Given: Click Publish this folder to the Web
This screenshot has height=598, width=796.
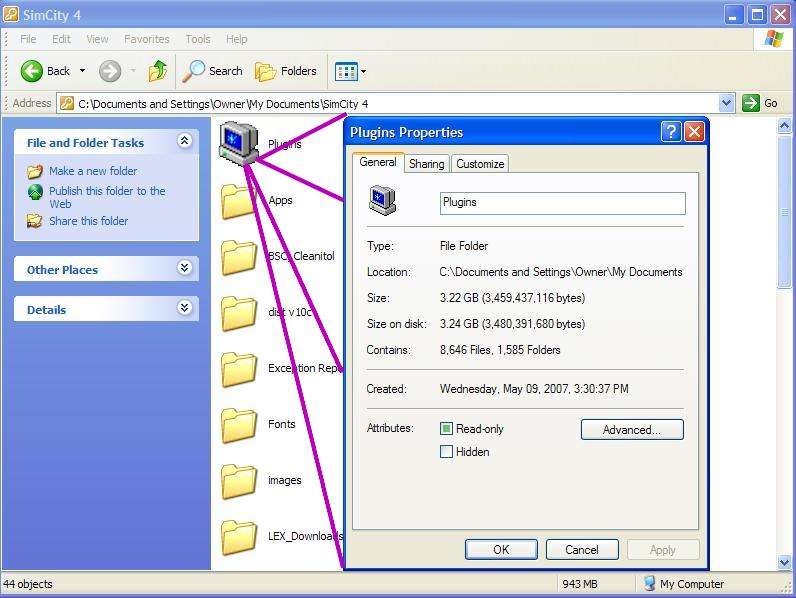Looking at the screenshot, I should tap(107, 197).
